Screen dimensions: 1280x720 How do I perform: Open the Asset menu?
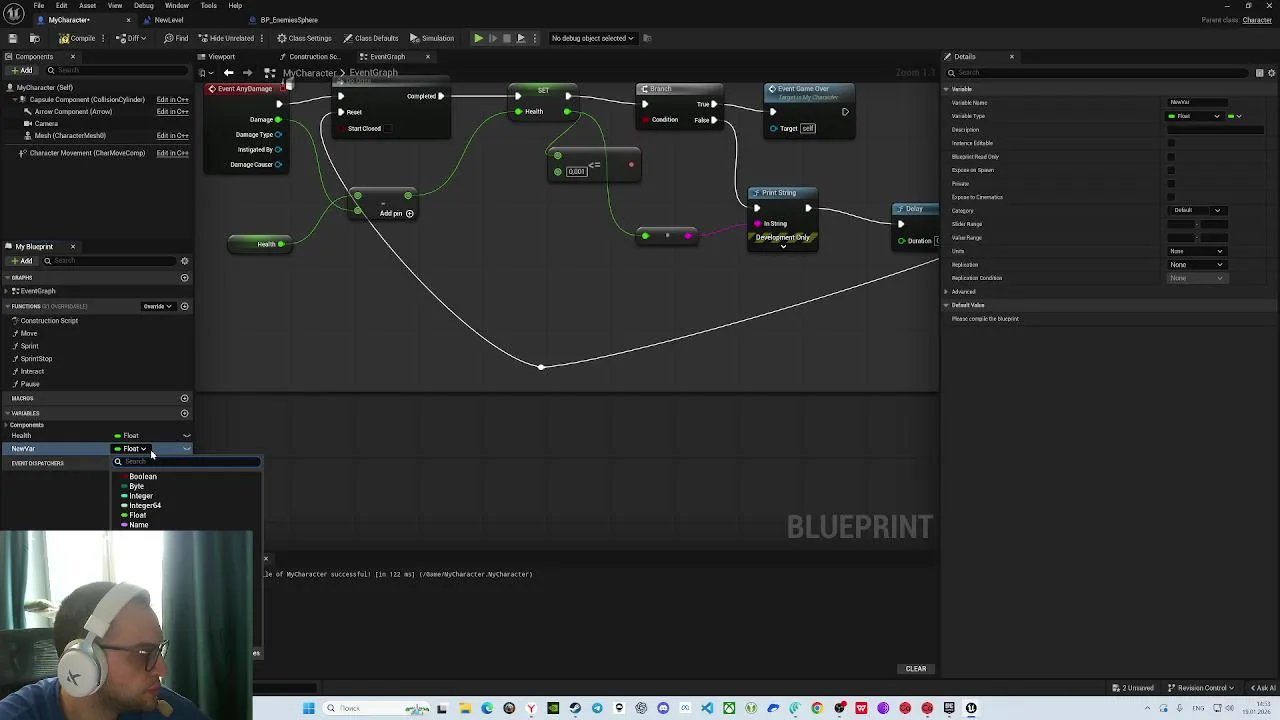click(88, 5)
